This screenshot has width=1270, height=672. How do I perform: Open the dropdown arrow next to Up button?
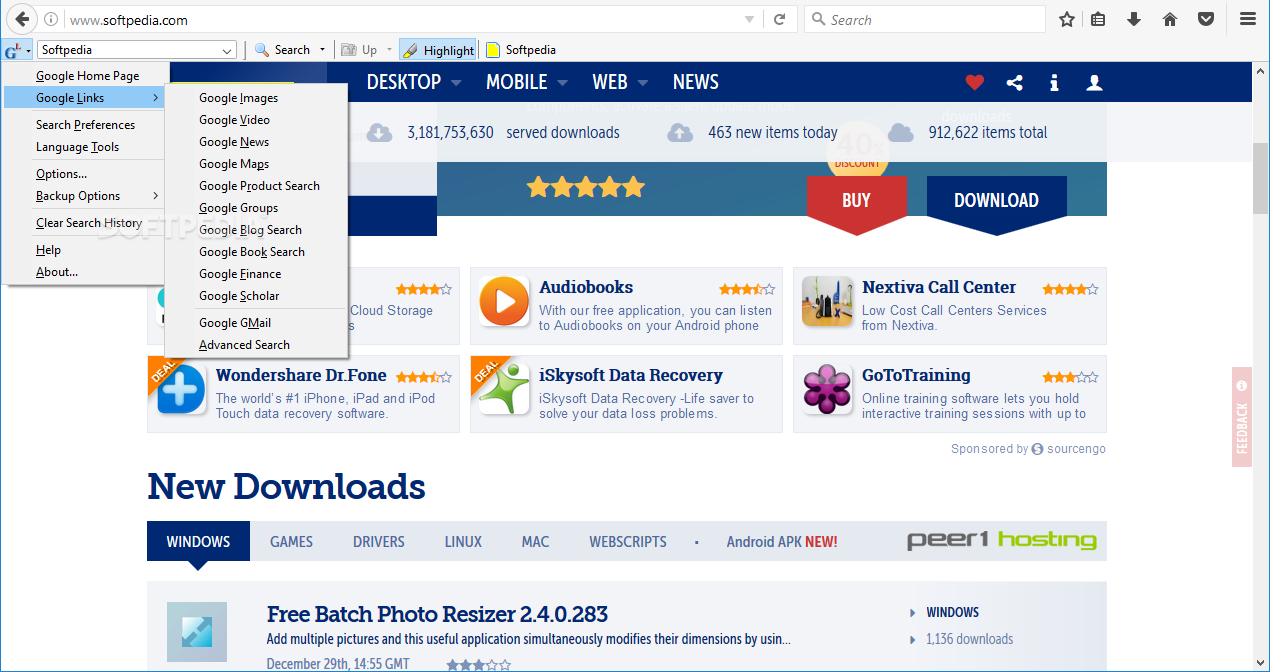click(389, 50)
